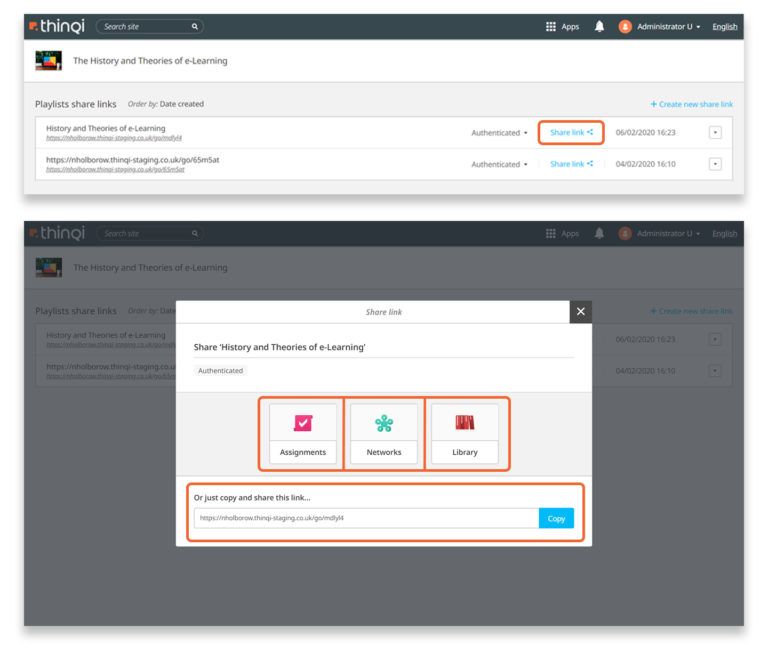Click Create new share link in the top panel

[x=691, y=104]
